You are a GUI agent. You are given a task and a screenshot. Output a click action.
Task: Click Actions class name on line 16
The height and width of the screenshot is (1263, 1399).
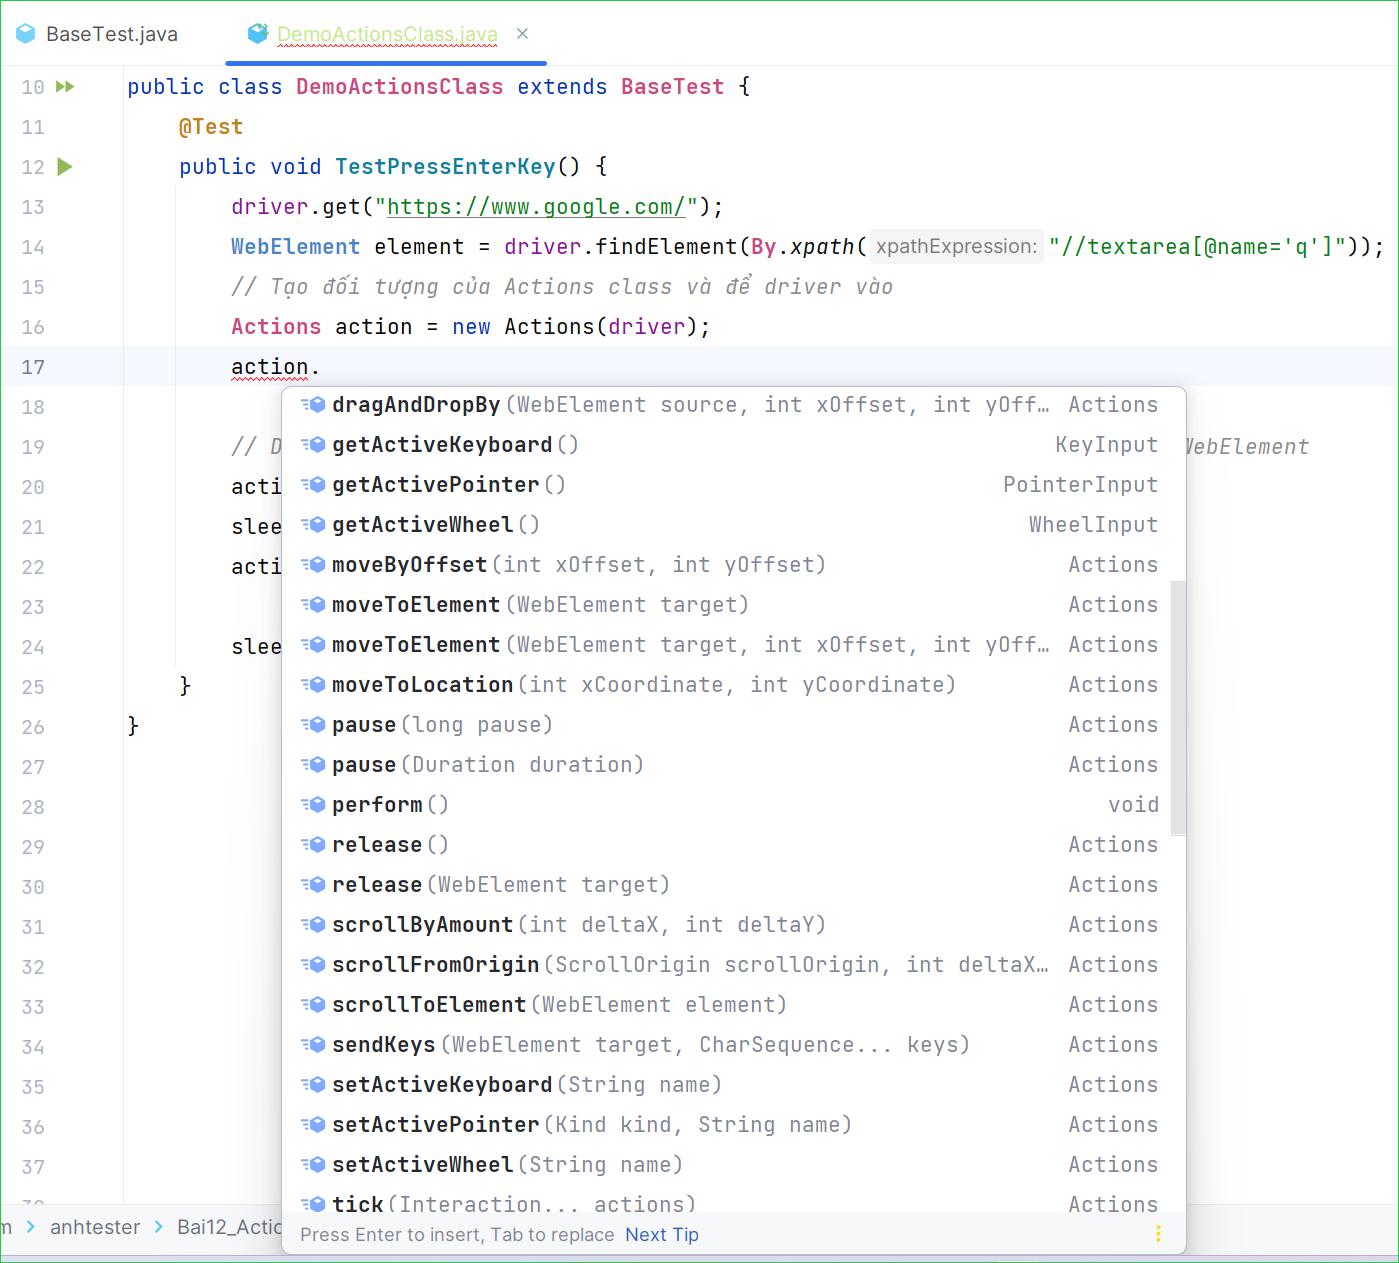(x=276, y=327)
